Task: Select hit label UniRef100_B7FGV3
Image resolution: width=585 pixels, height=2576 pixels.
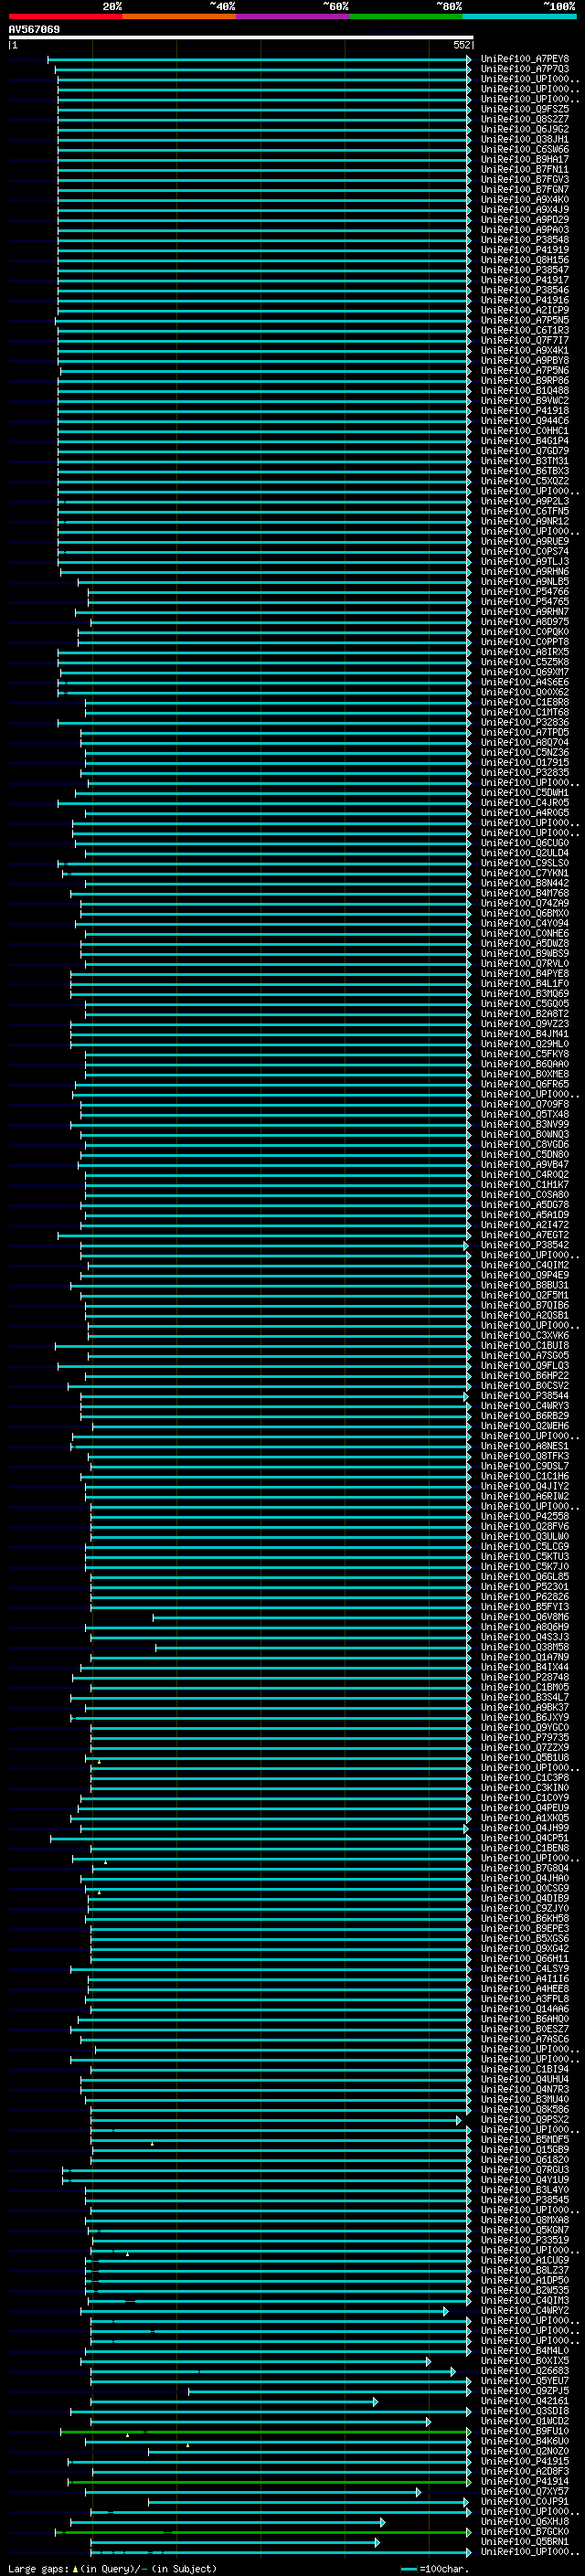Action: coord(525,179)
